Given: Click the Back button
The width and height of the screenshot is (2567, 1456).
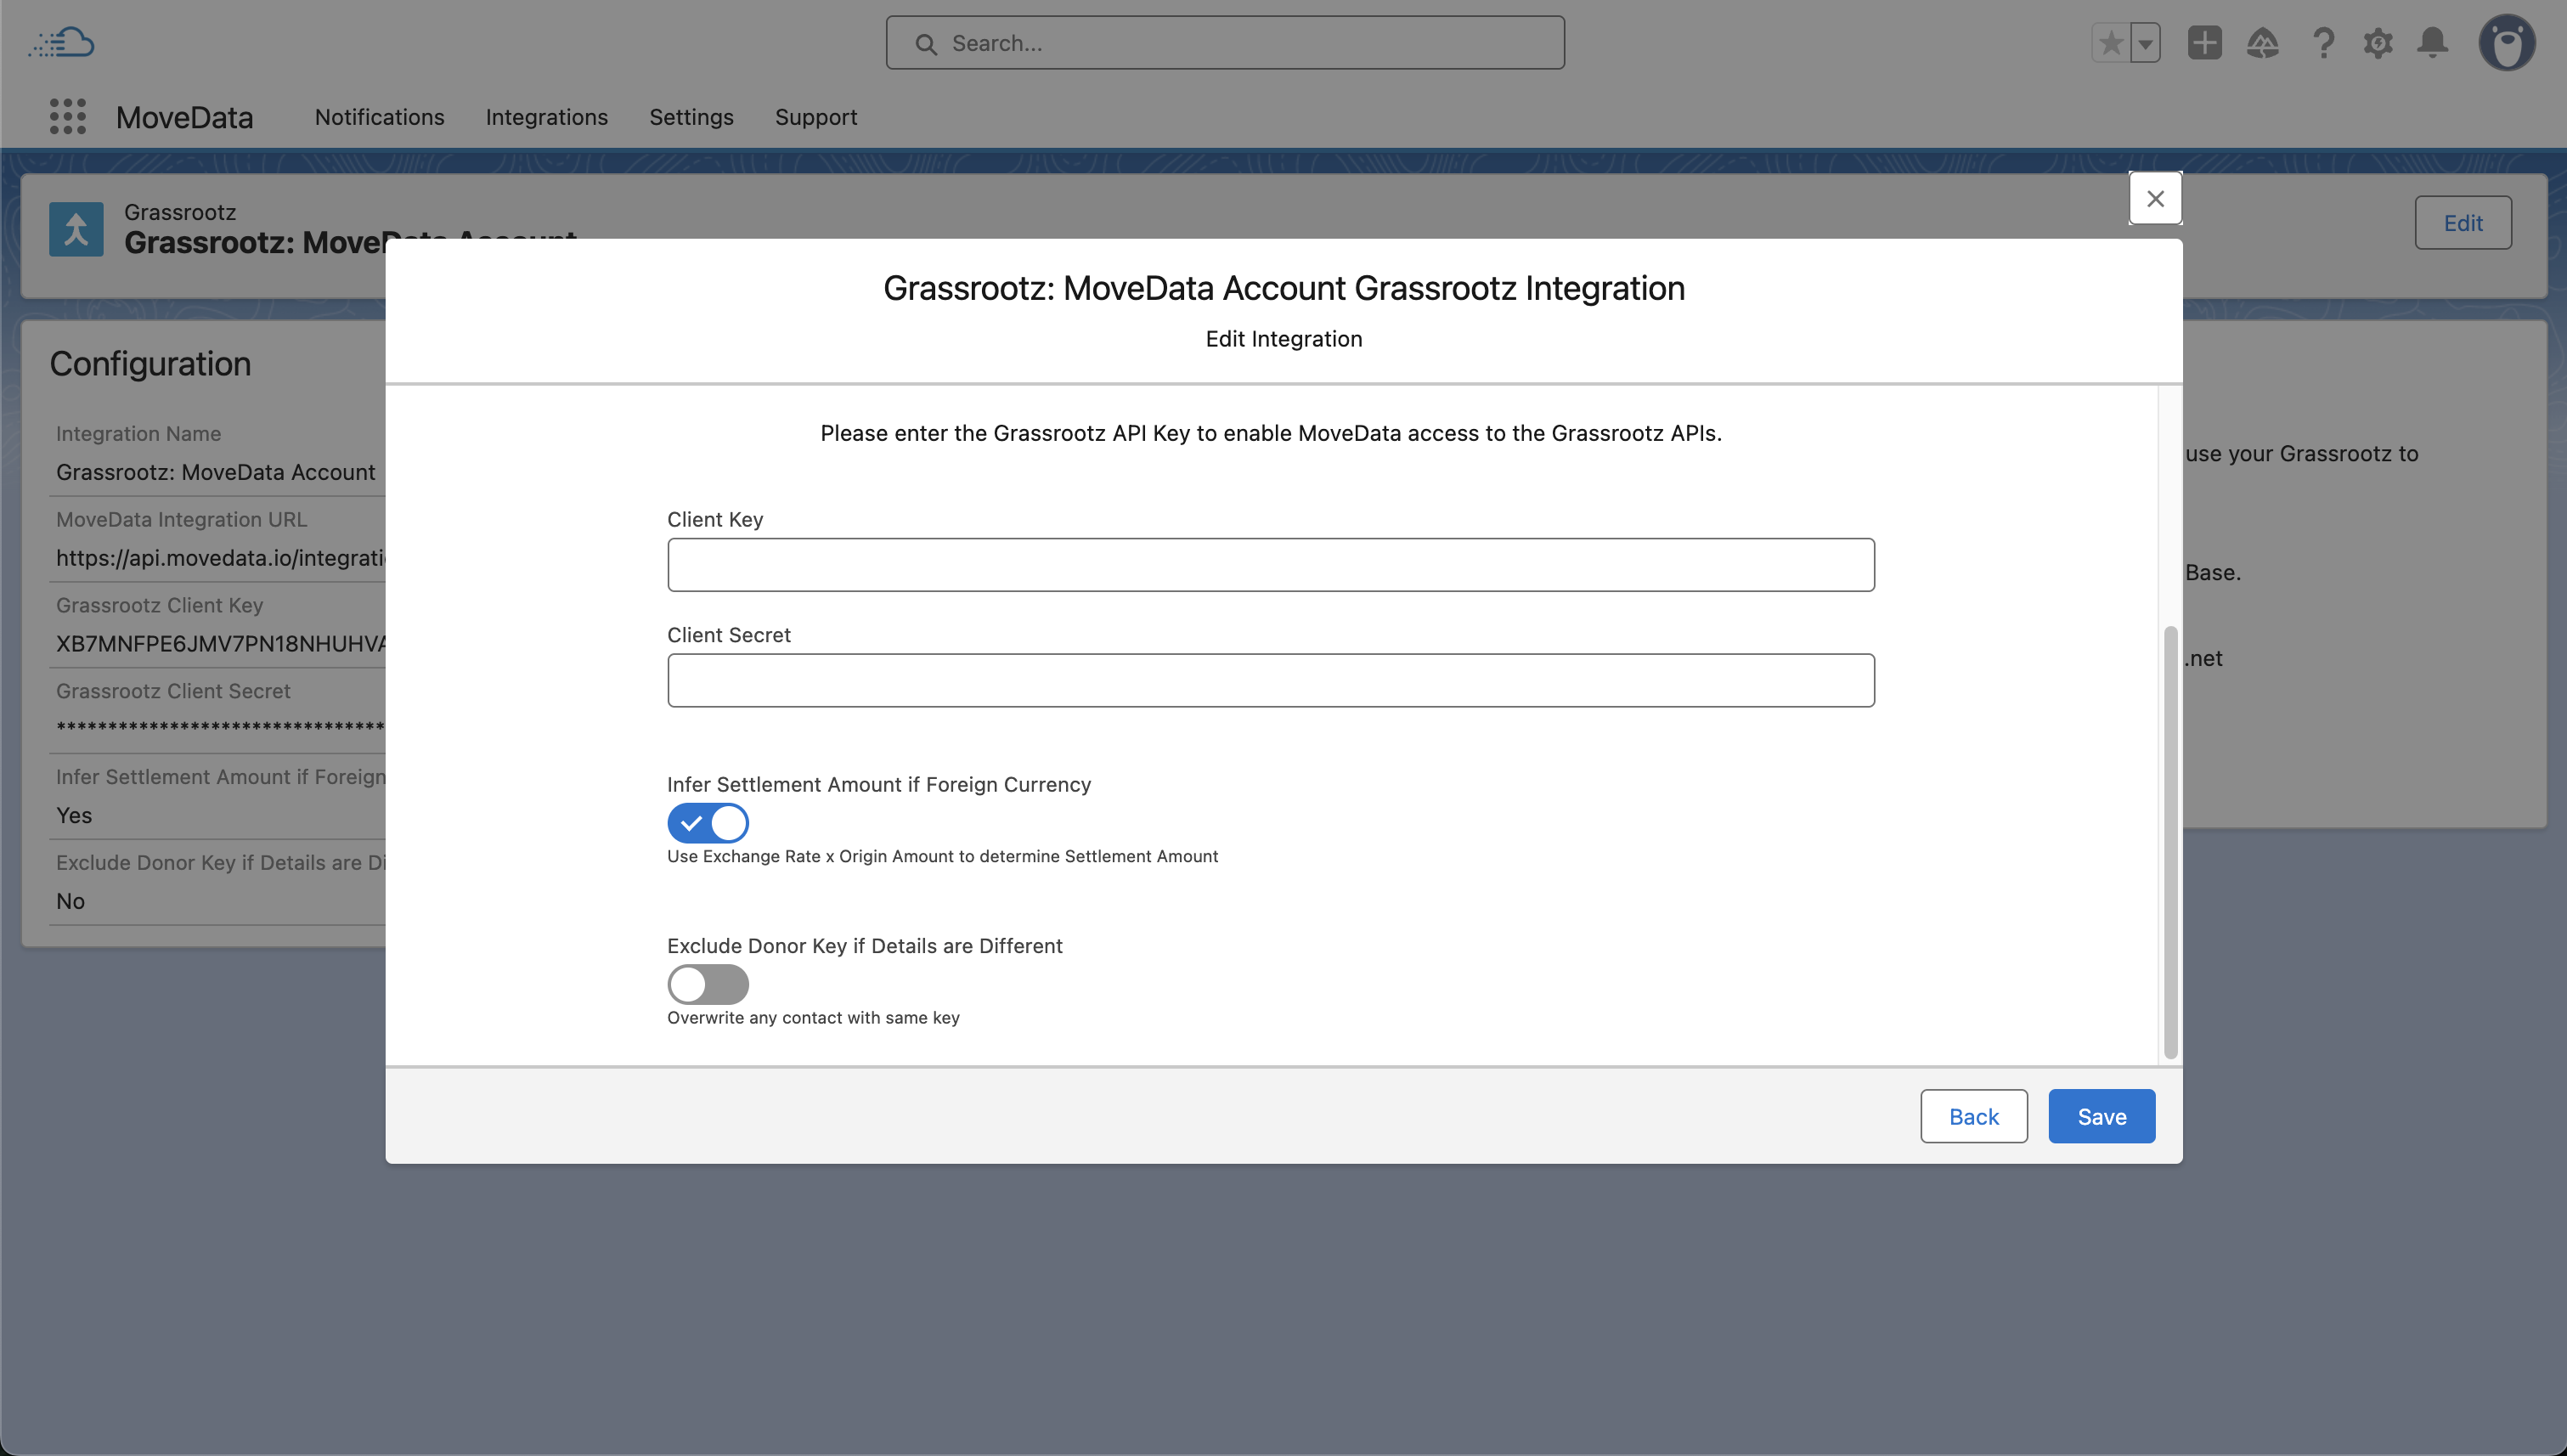Looking at the screenshot, I should 1973,1116.
